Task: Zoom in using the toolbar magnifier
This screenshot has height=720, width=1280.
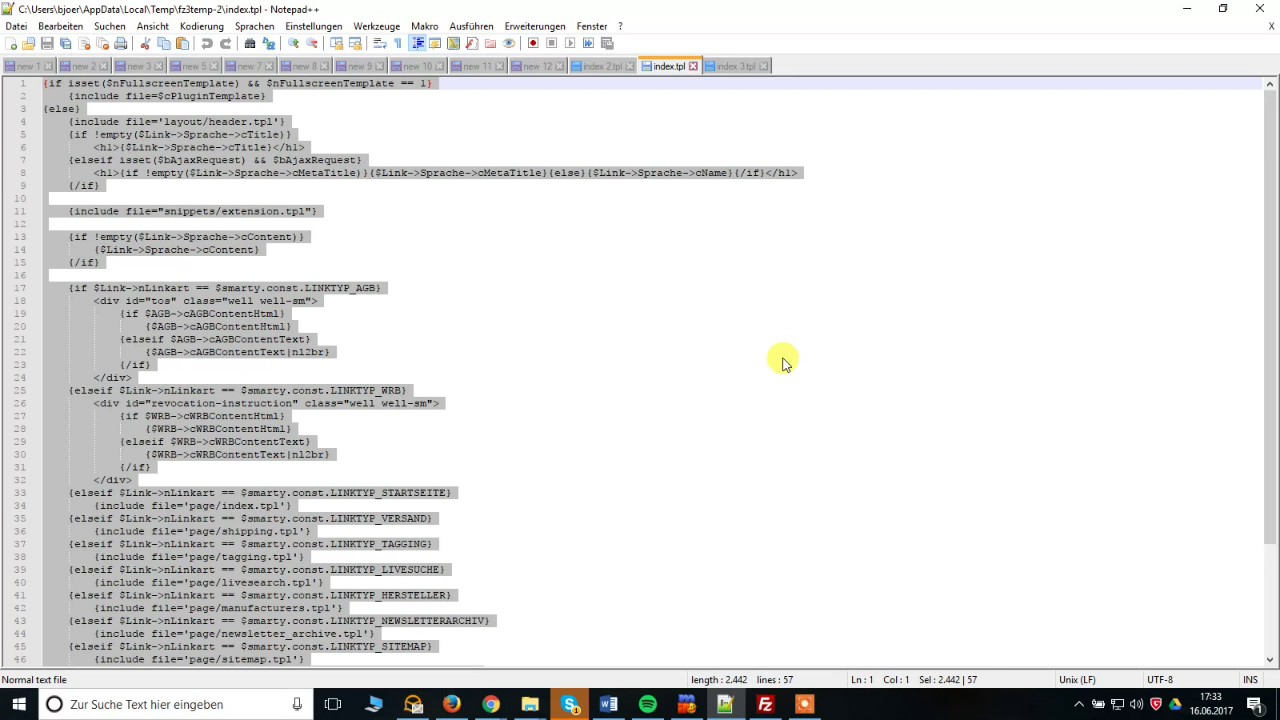Action: coord(293,43)
